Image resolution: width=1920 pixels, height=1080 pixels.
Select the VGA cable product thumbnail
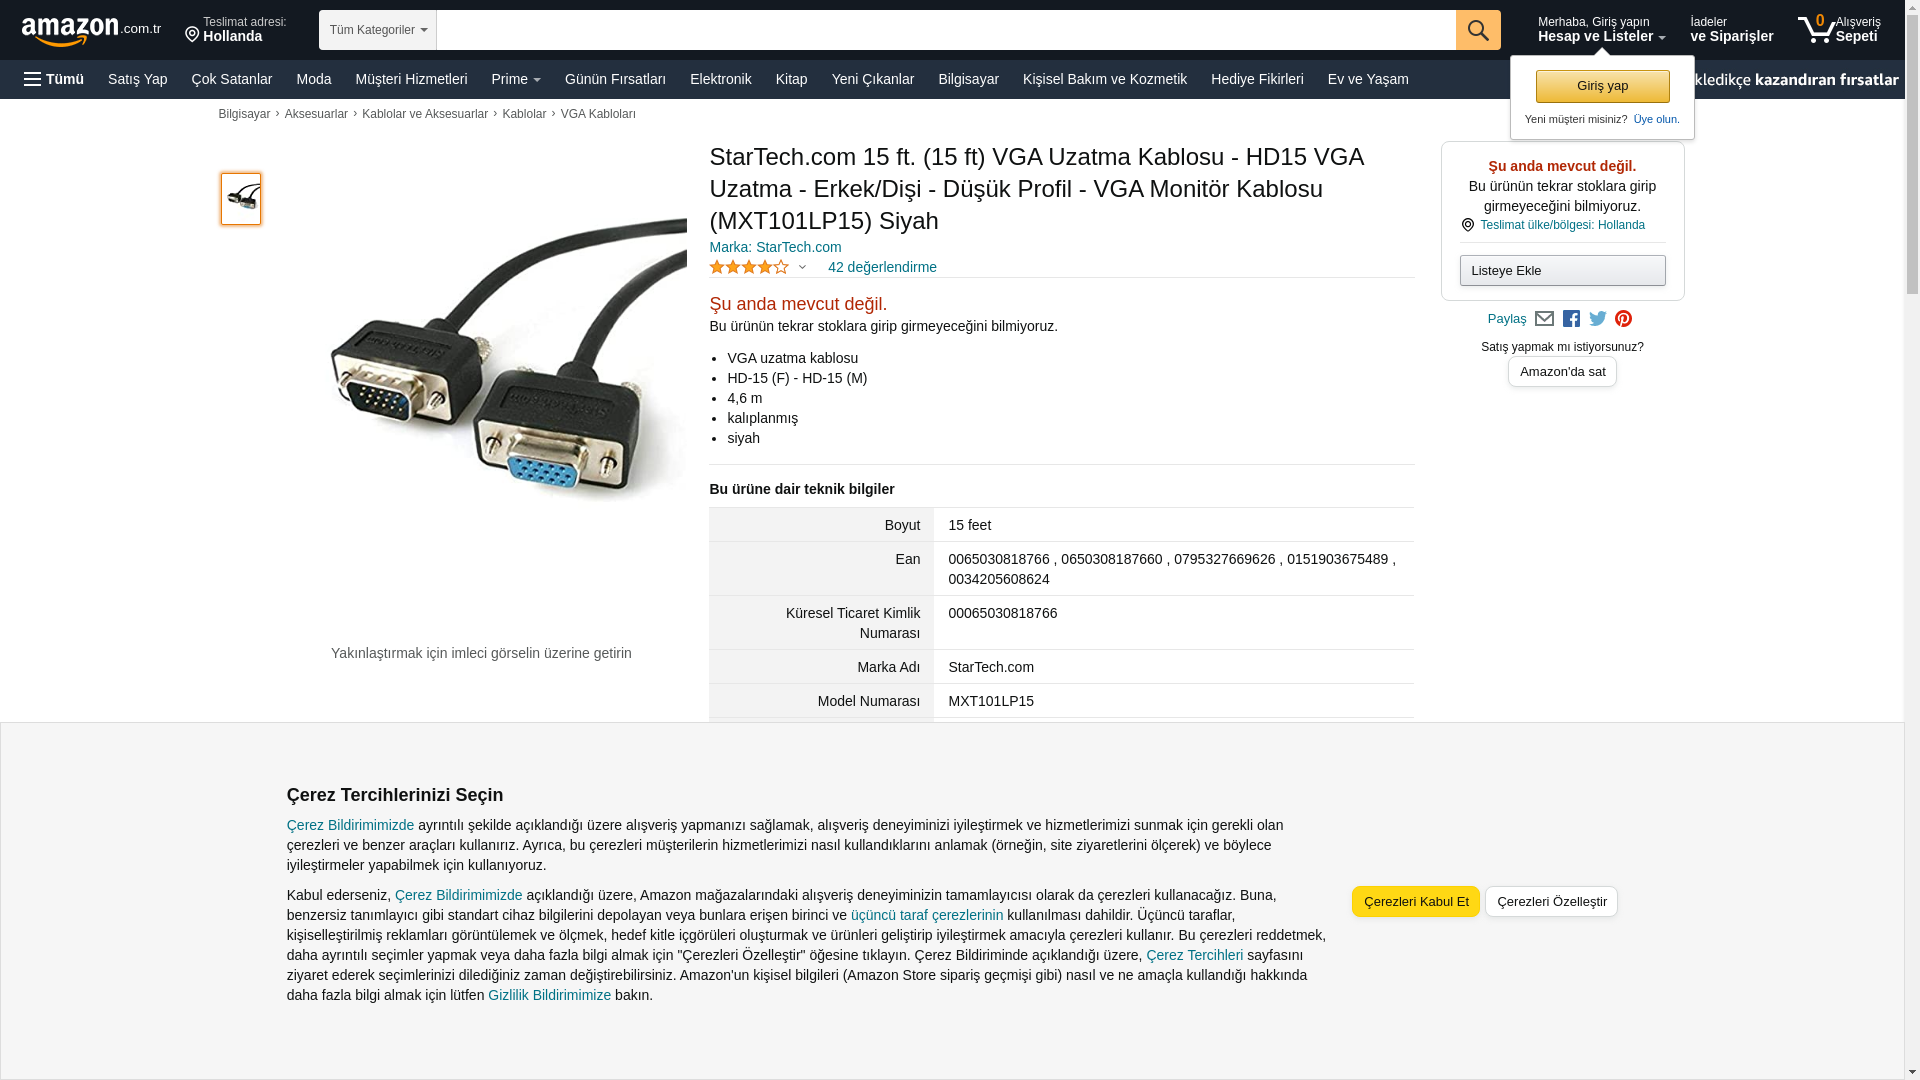click(x=241, y=199)
